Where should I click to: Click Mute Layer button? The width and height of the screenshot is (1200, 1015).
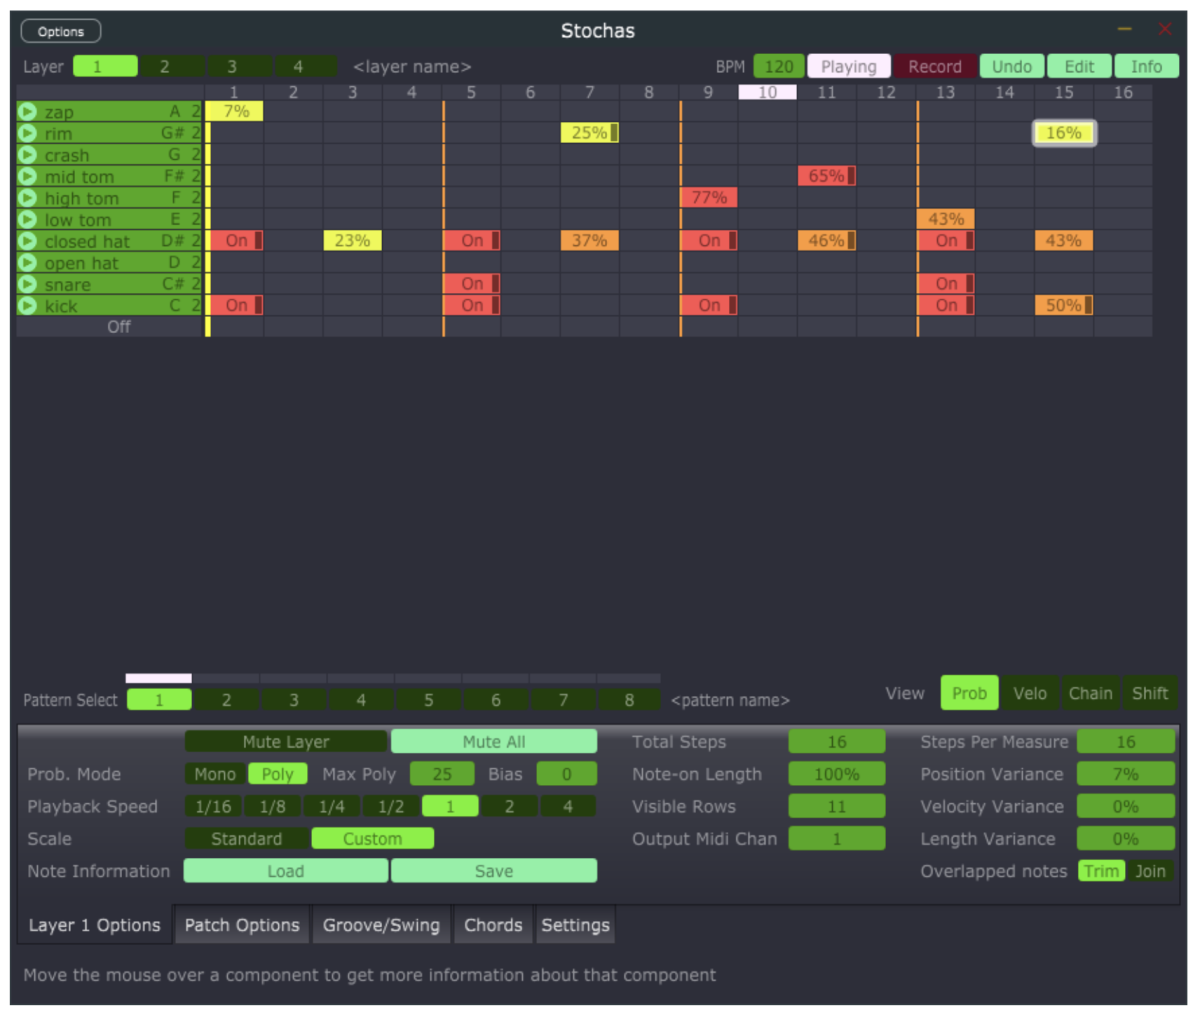tap(286, 742)
